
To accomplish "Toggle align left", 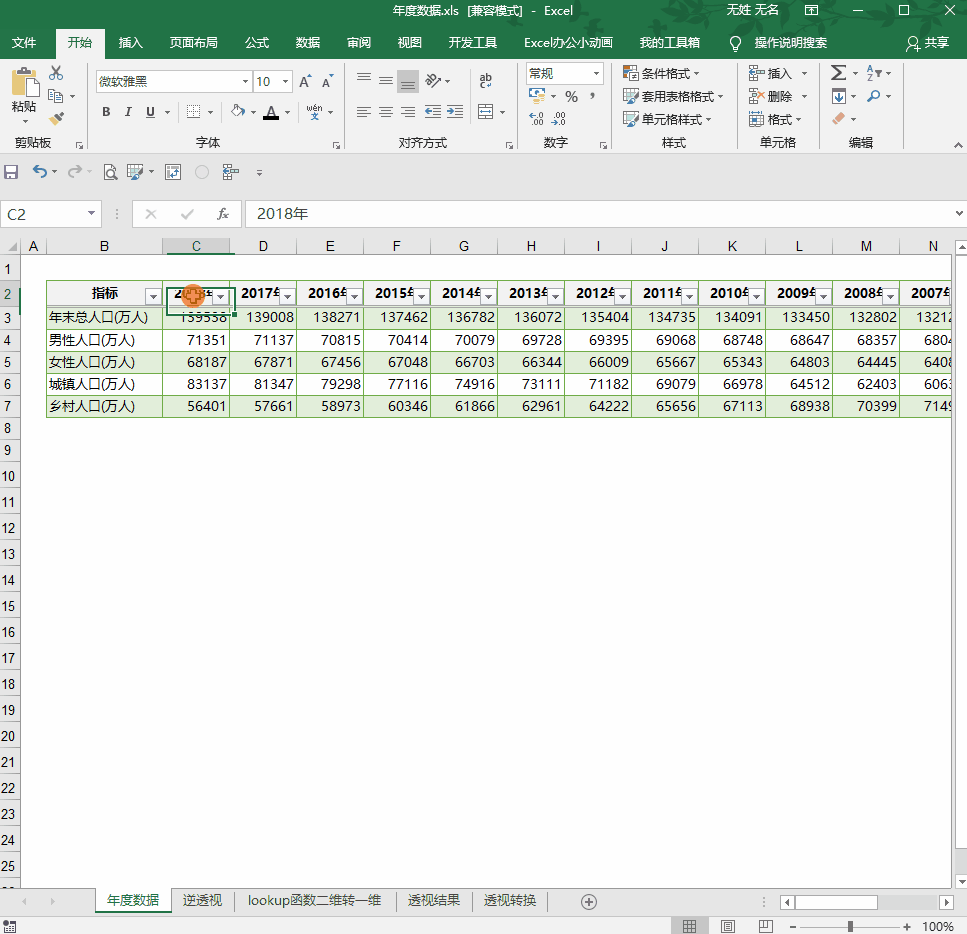I will [x=364, y=112].
